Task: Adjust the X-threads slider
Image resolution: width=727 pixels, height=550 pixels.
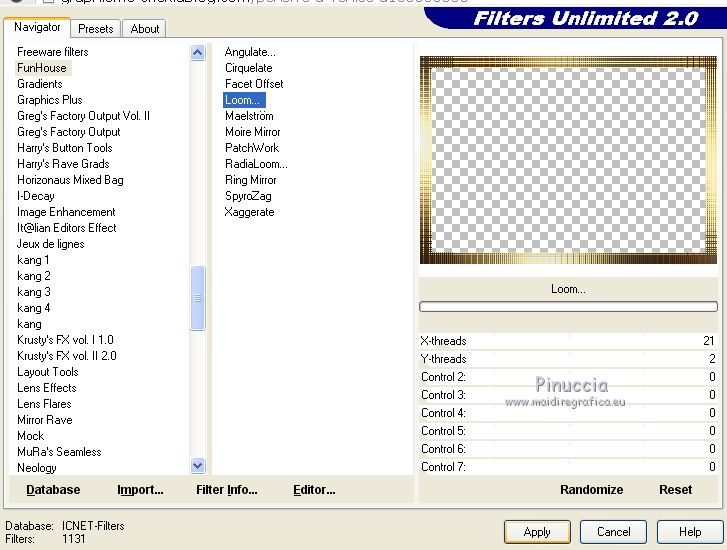Action: click(x=568, y=341)
